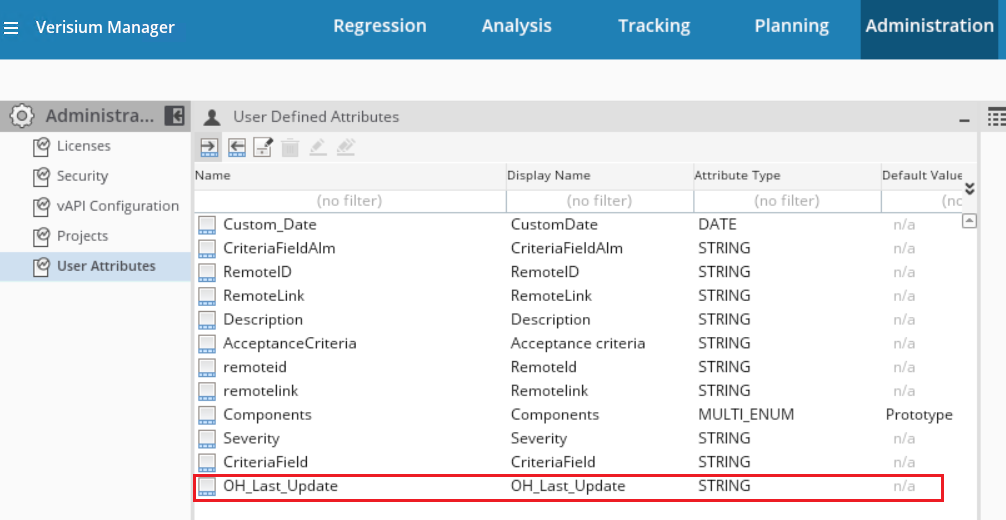1006x520 pixels.
Task: Click the delete trash can icon
Action: click(x=290, y=148)
